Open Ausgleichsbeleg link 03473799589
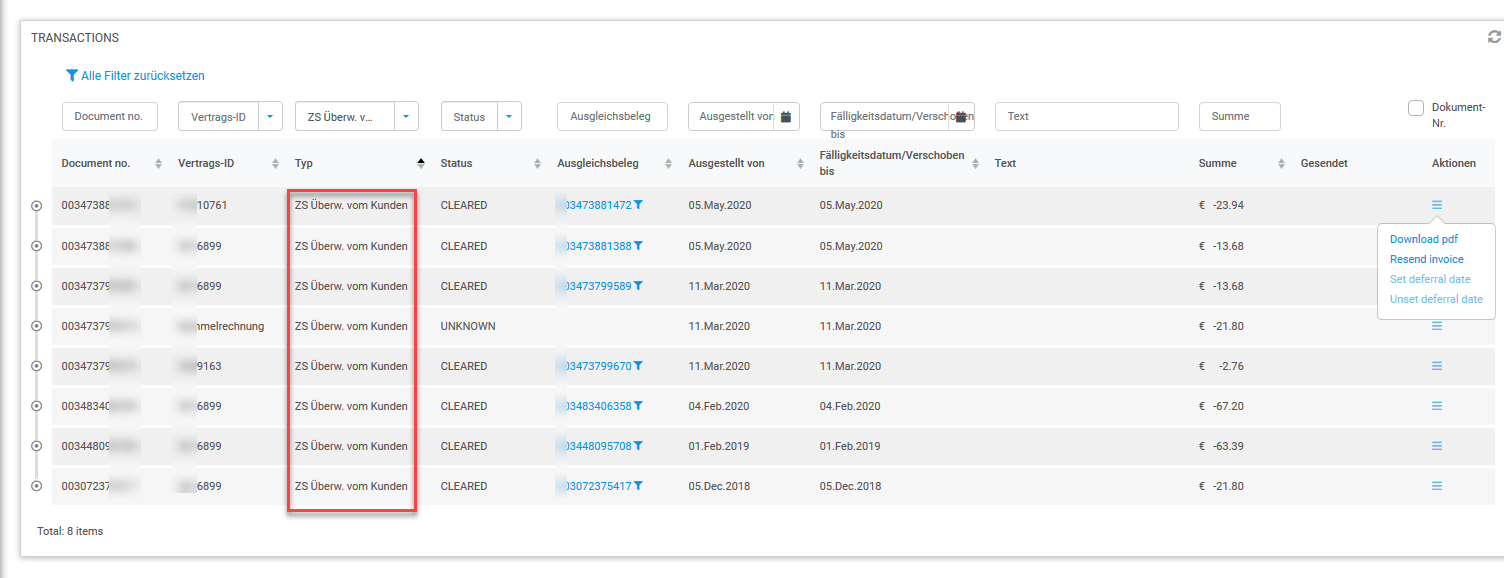1504x578 pixels. pos(597,286)
